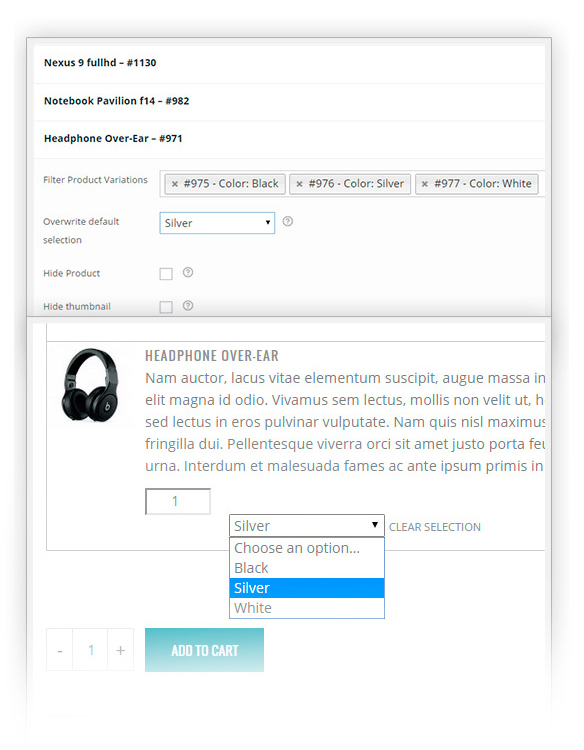Collapse the Silver color dropdown on product
The image size is (584, 750).
coord(307,526)
